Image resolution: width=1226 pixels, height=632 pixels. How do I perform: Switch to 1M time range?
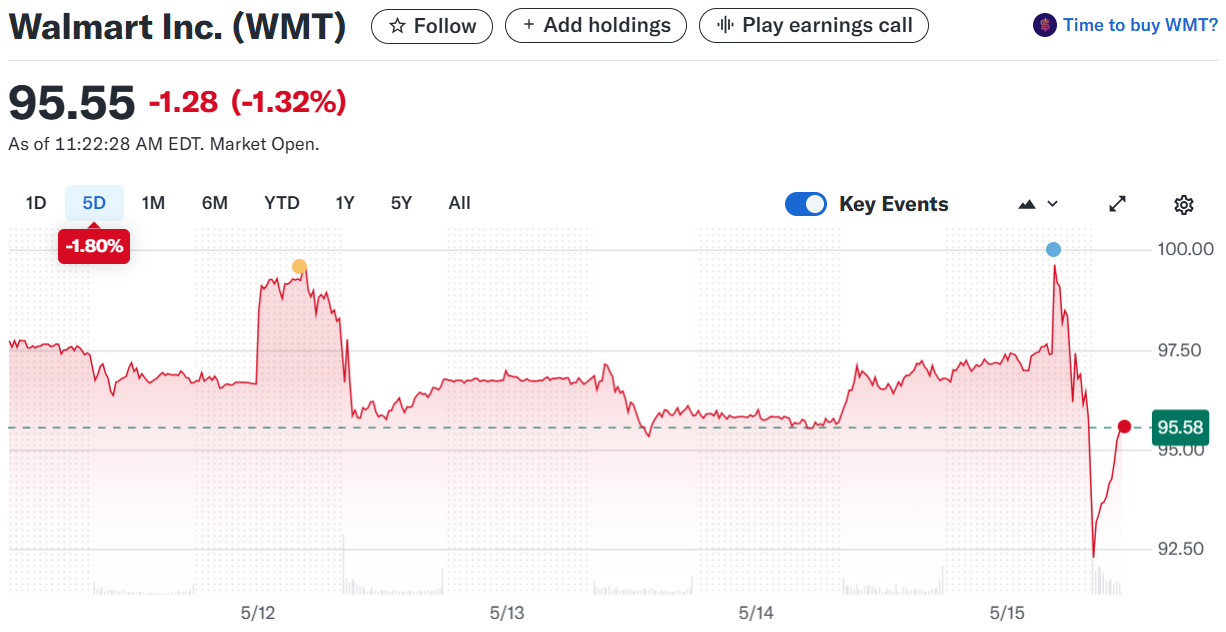point(153,203)
